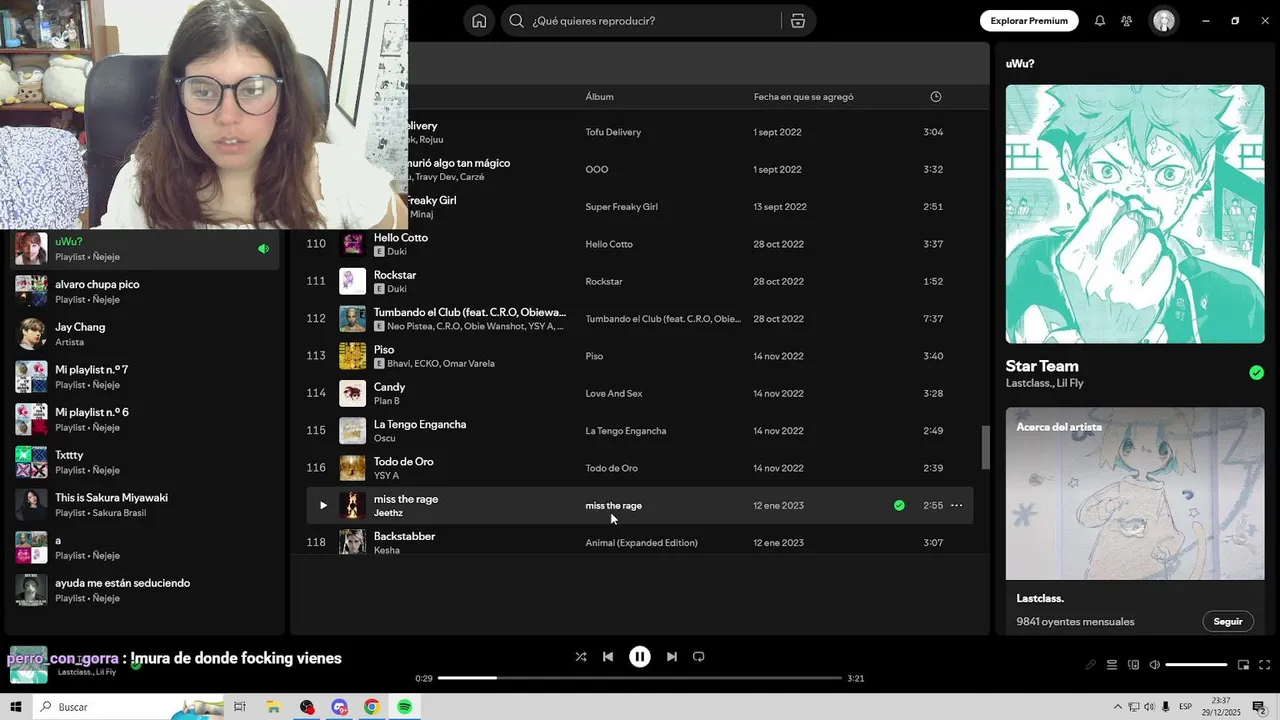Screen dimensions: 1280x720
Task: Adjust the Spotify volume slider
Action: pyautogui.click(x=1196, y=665)
